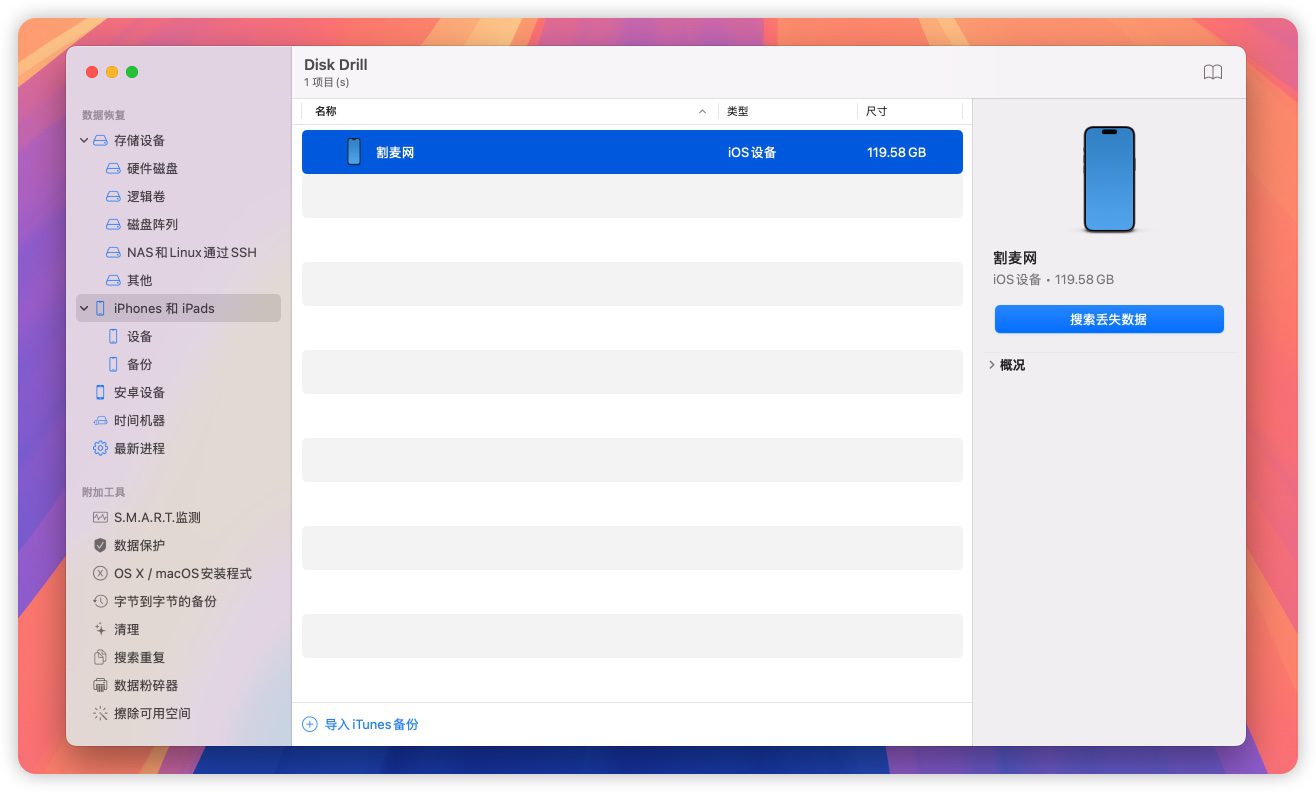Open 数据粉碎器 shredder tool
1316x792 pixels.
point(145,685)
